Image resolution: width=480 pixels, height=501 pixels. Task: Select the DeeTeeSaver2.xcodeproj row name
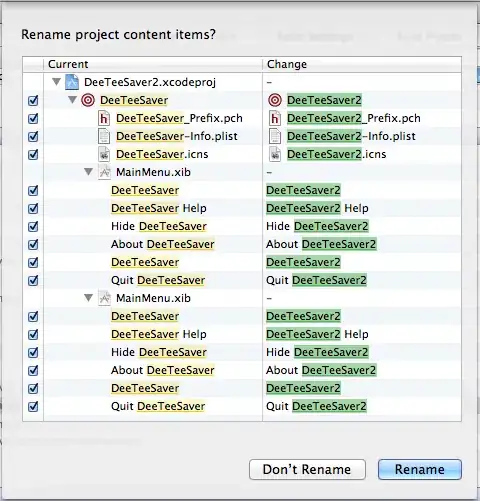[x=150, y=82]
